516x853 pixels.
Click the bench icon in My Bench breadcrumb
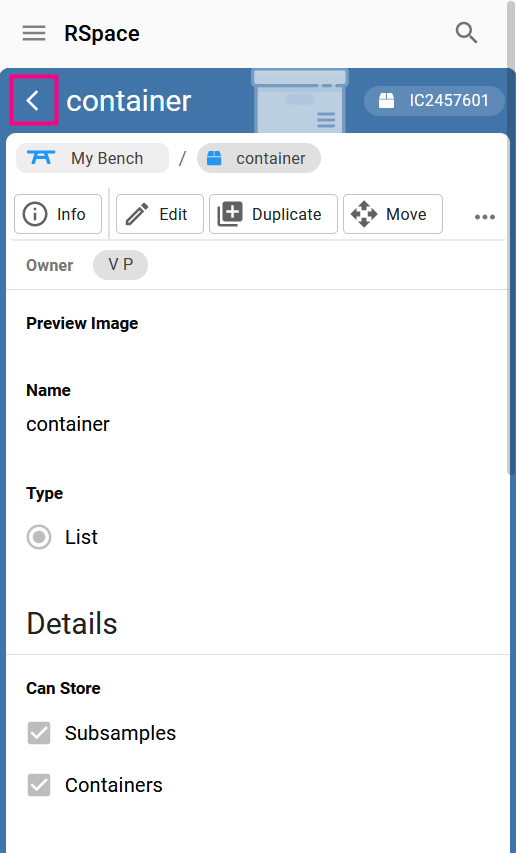[x=41, y=158]
